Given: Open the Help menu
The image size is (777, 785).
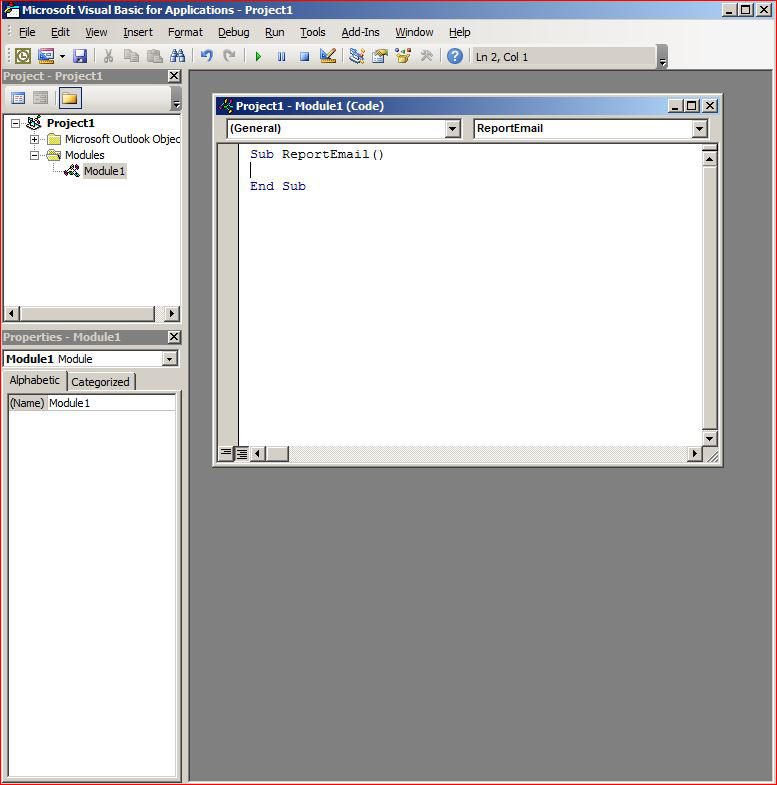Looking at the screenshot, I should (459, 32).
